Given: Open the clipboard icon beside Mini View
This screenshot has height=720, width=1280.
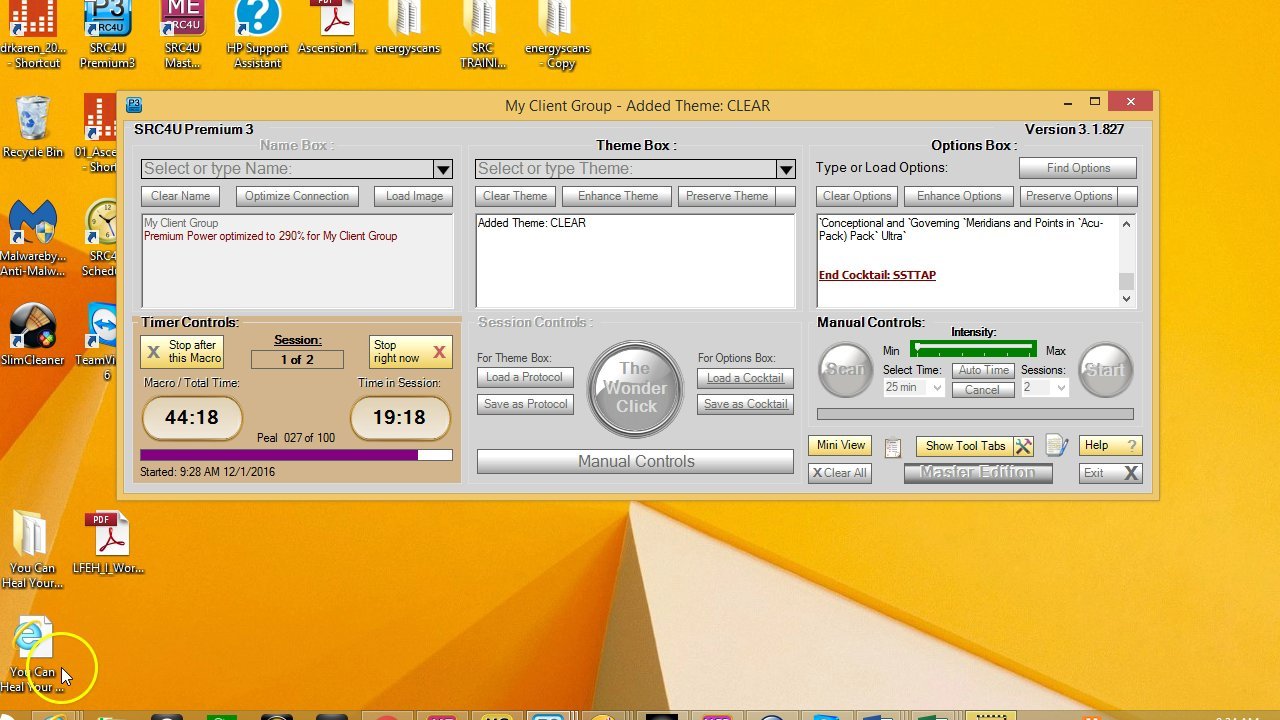Looking at the screenshot, I should [x=893, y=447].
